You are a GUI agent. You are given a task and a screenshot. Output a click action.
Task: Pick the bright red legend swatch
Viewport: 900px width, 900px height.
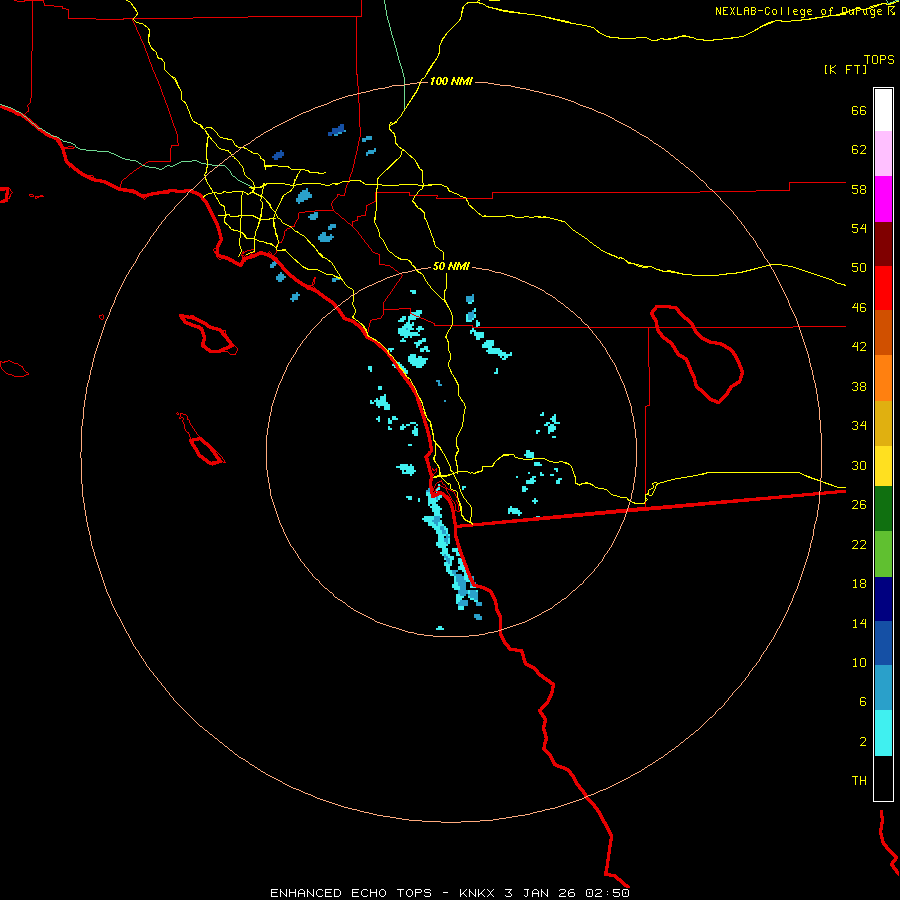point(883,288)
